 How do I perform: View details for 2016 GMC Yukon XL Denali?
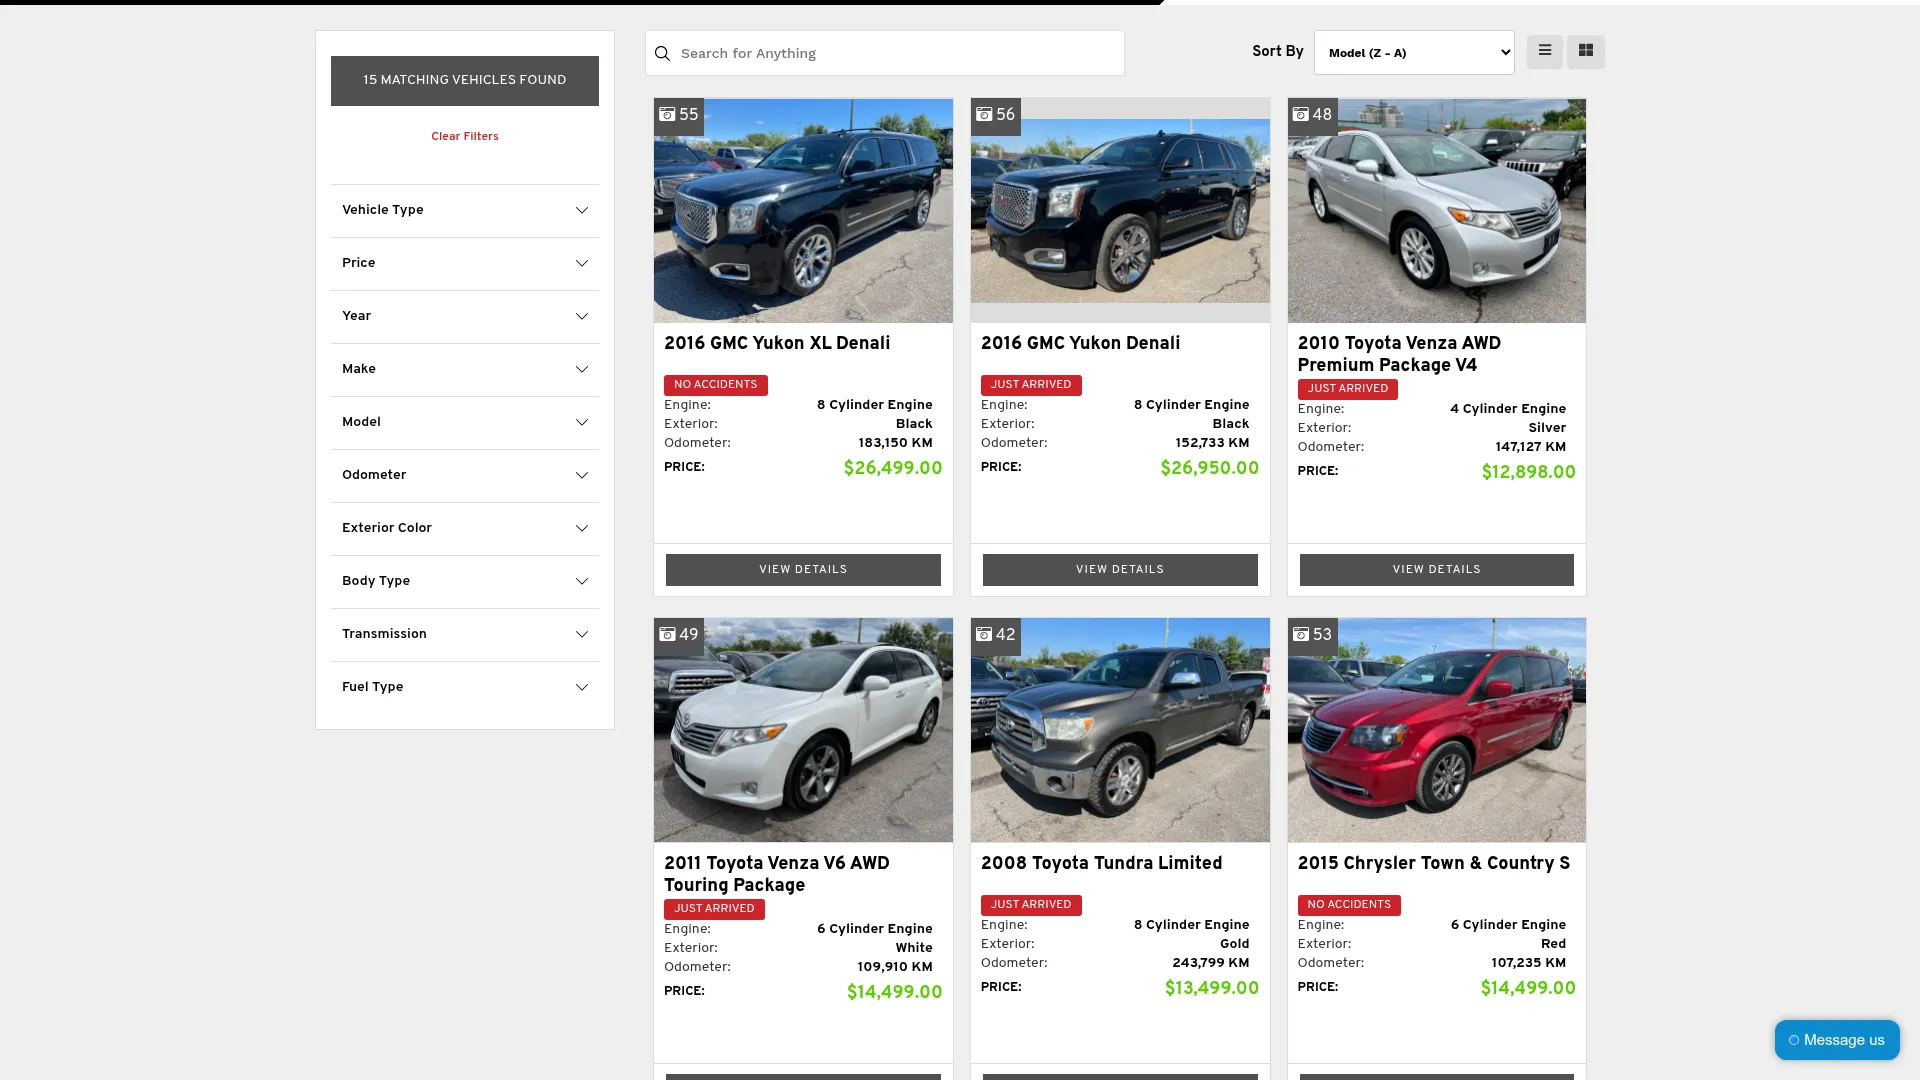click(x=803, y=570)
